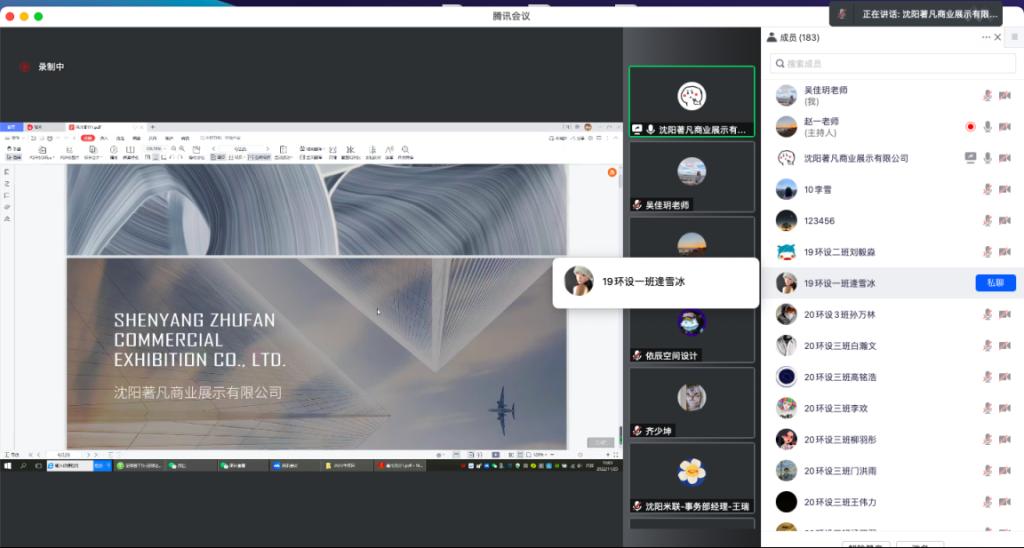
Task: Toggle the video list view icon at panel corner
Action: point(1015,37)
